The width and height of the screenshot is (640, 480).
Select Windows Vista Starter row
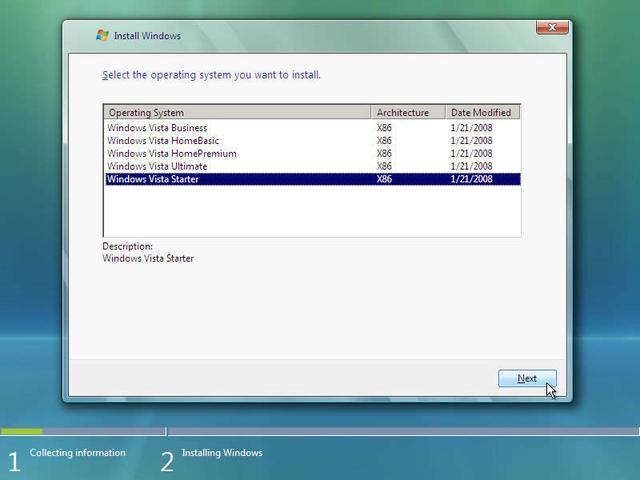313,179
